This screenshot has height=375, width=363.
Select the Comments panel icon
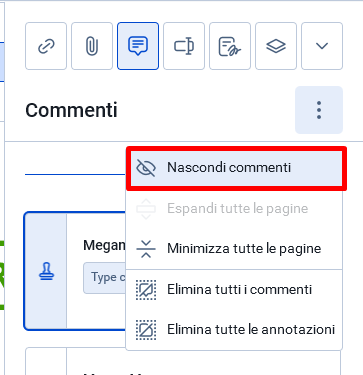(x=138, y=46)
